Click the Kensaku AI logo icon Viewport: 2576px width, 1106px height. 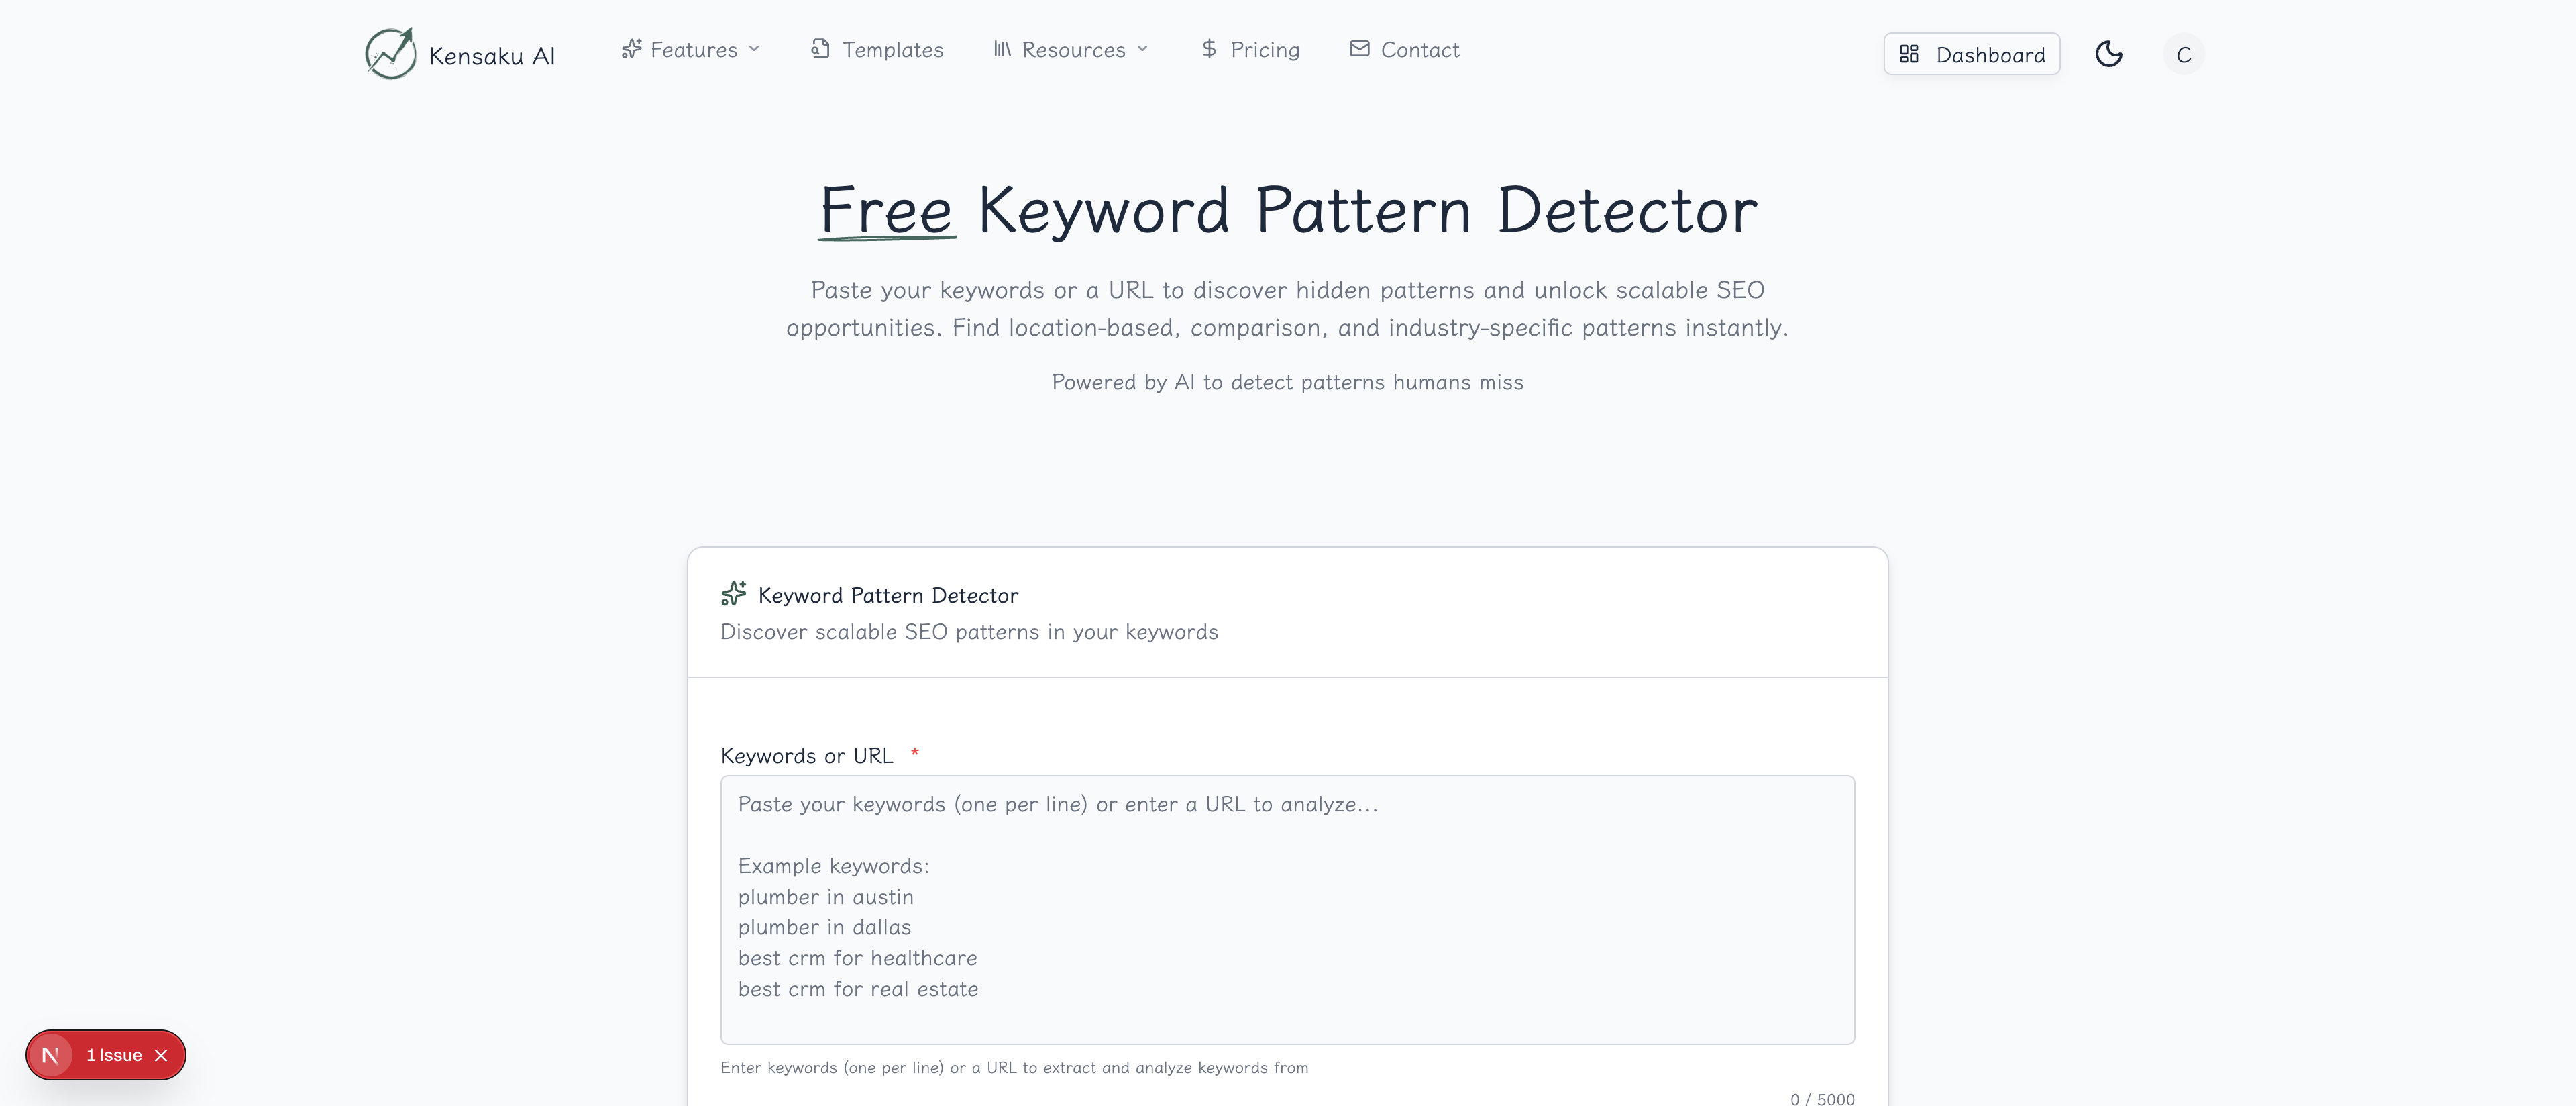[390, 53]
